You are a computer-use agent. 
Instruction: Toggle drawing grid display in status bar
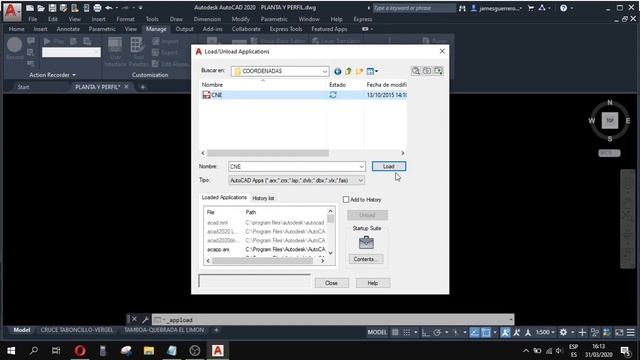(x=395, y=332)
